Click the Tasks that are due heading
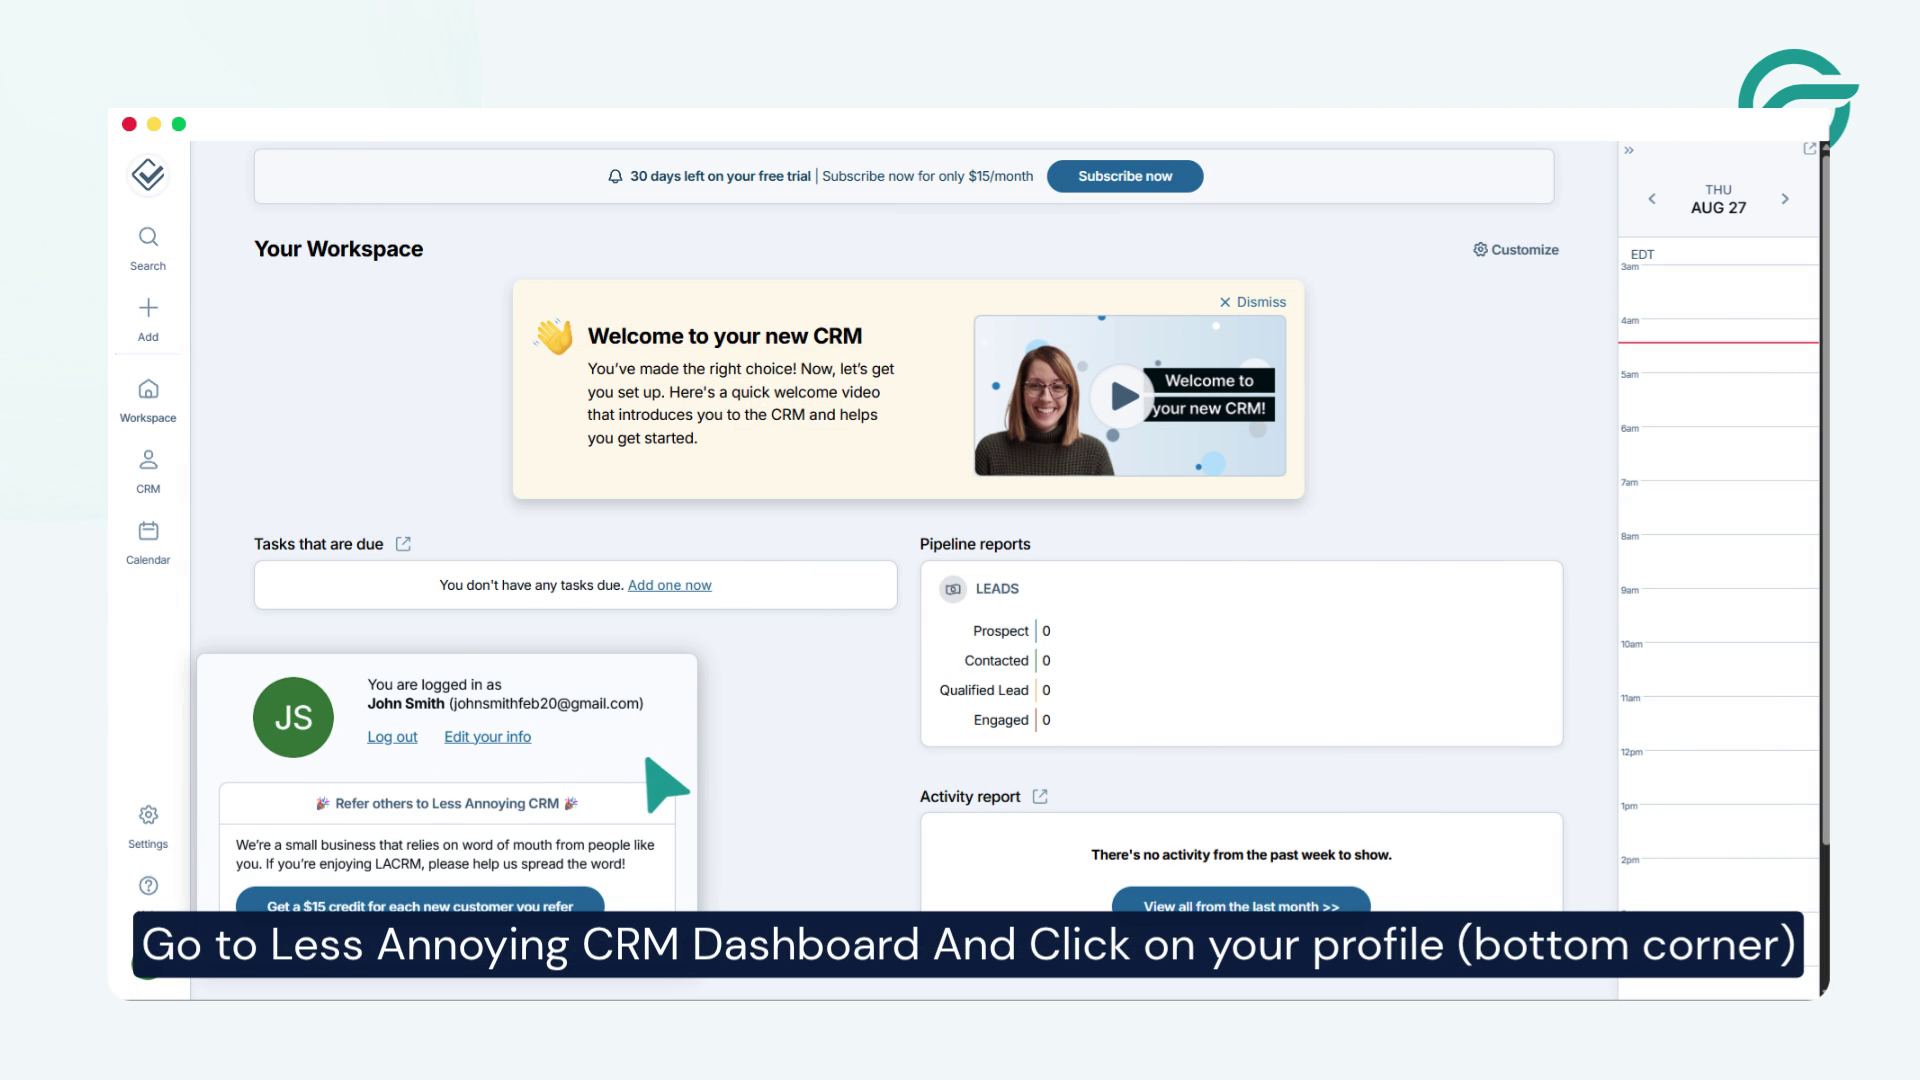The width and height of the screenshot is (1920, 1080). tap(318, 544)
